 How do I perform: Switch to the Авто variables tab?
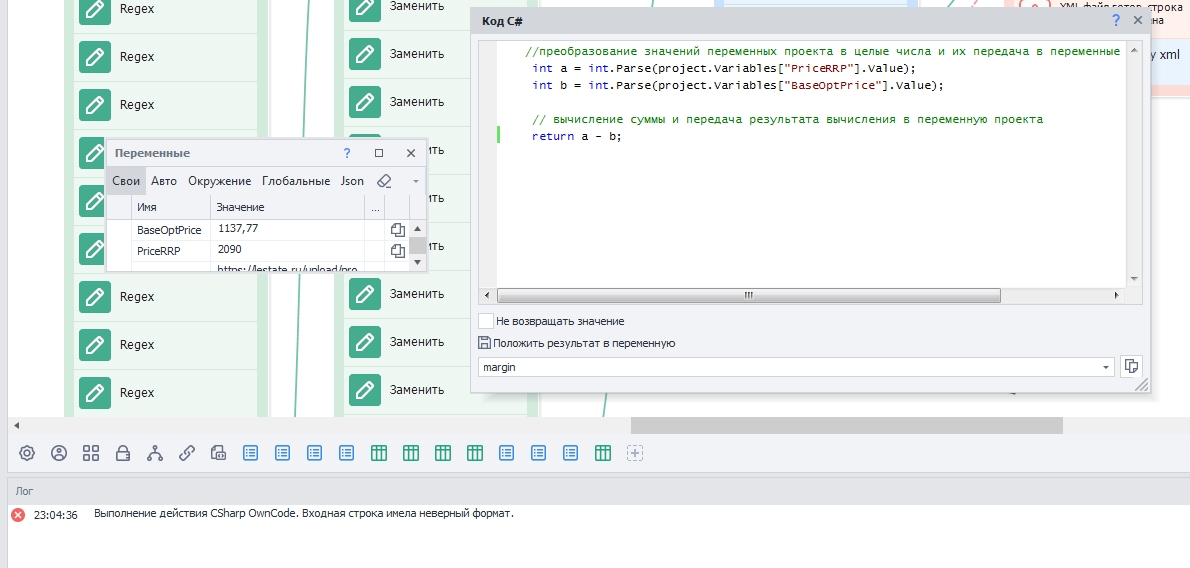pyautogui.click(x=164, y=181)
